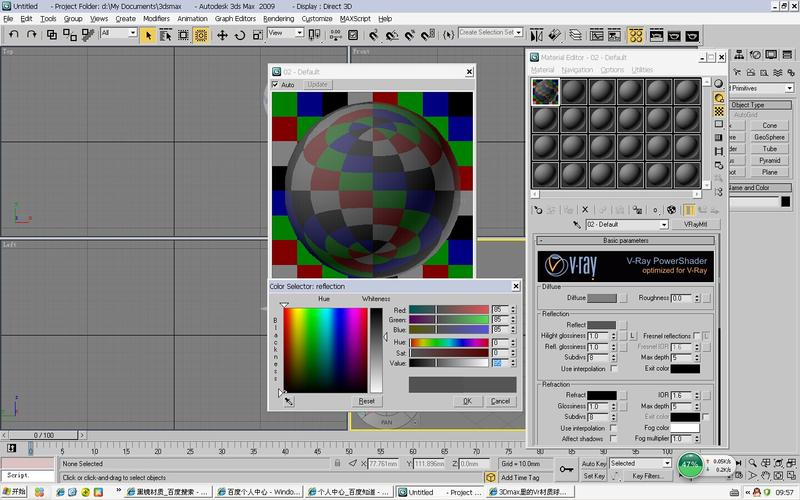
Task: Click the eyedropper icon in Color Selector
Action: pos(289,401)
